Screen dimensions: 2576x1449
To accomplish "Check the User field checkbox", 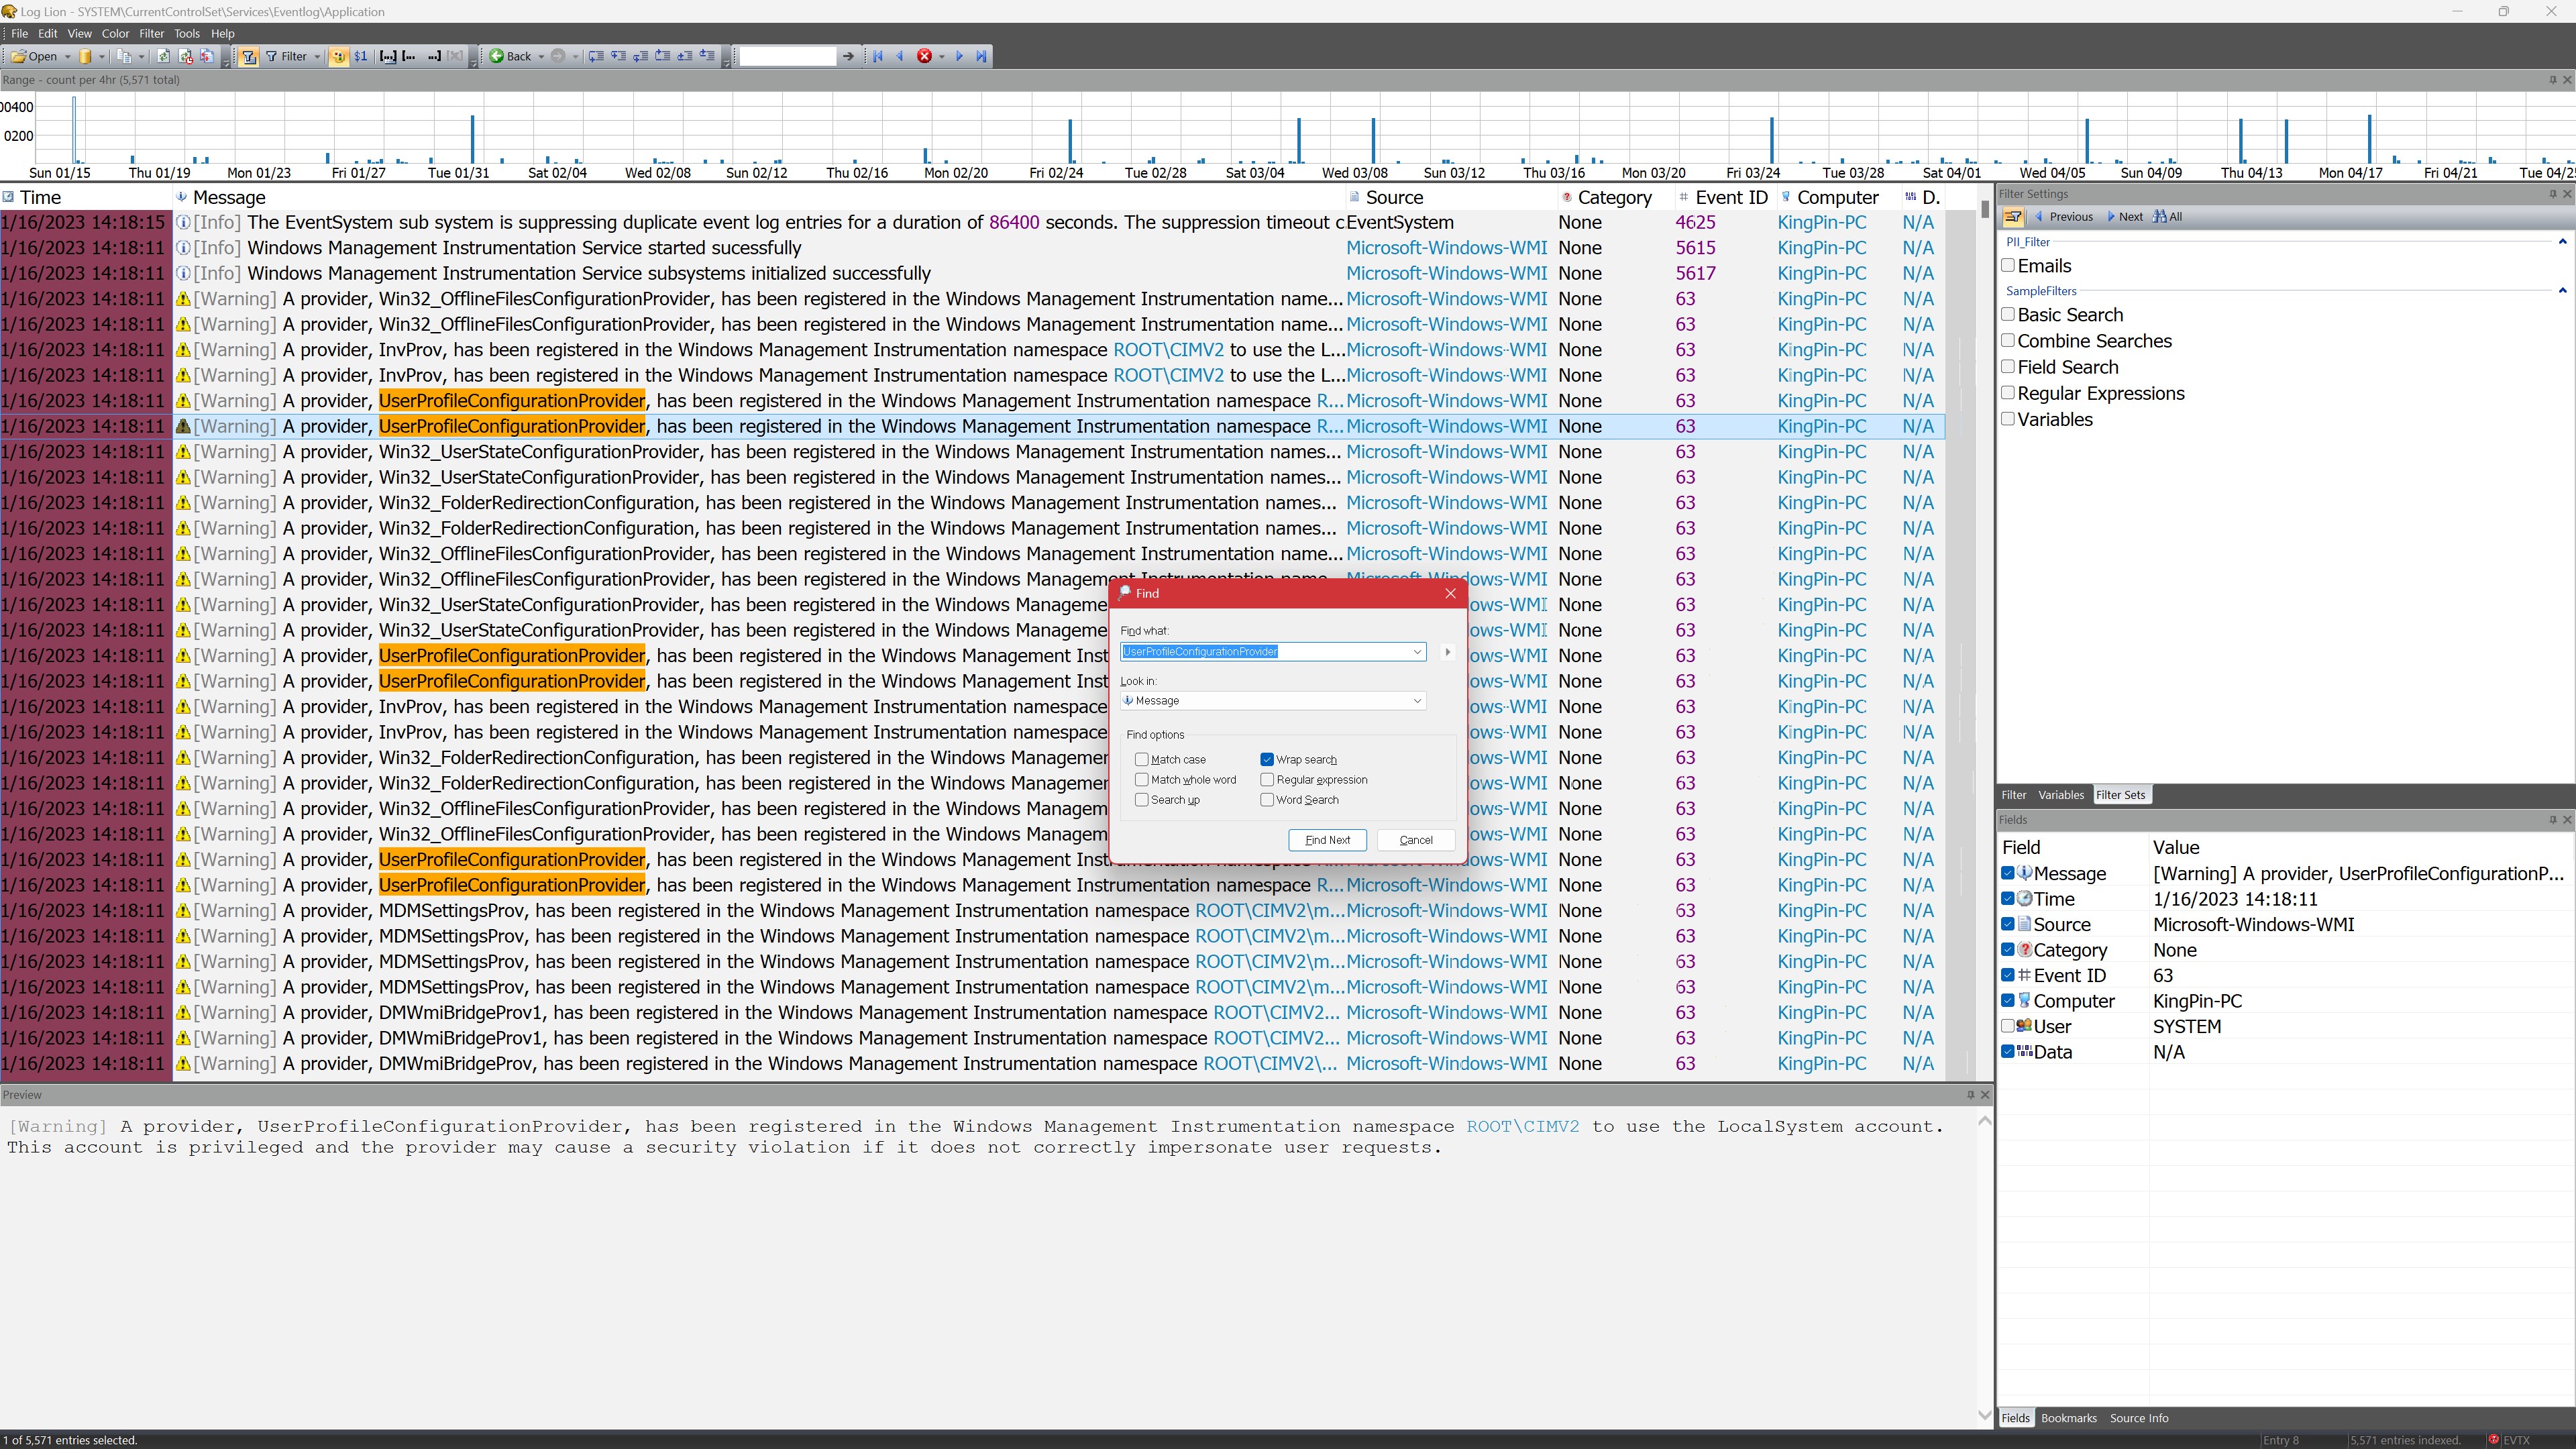I will (x=2008, y=1026).
